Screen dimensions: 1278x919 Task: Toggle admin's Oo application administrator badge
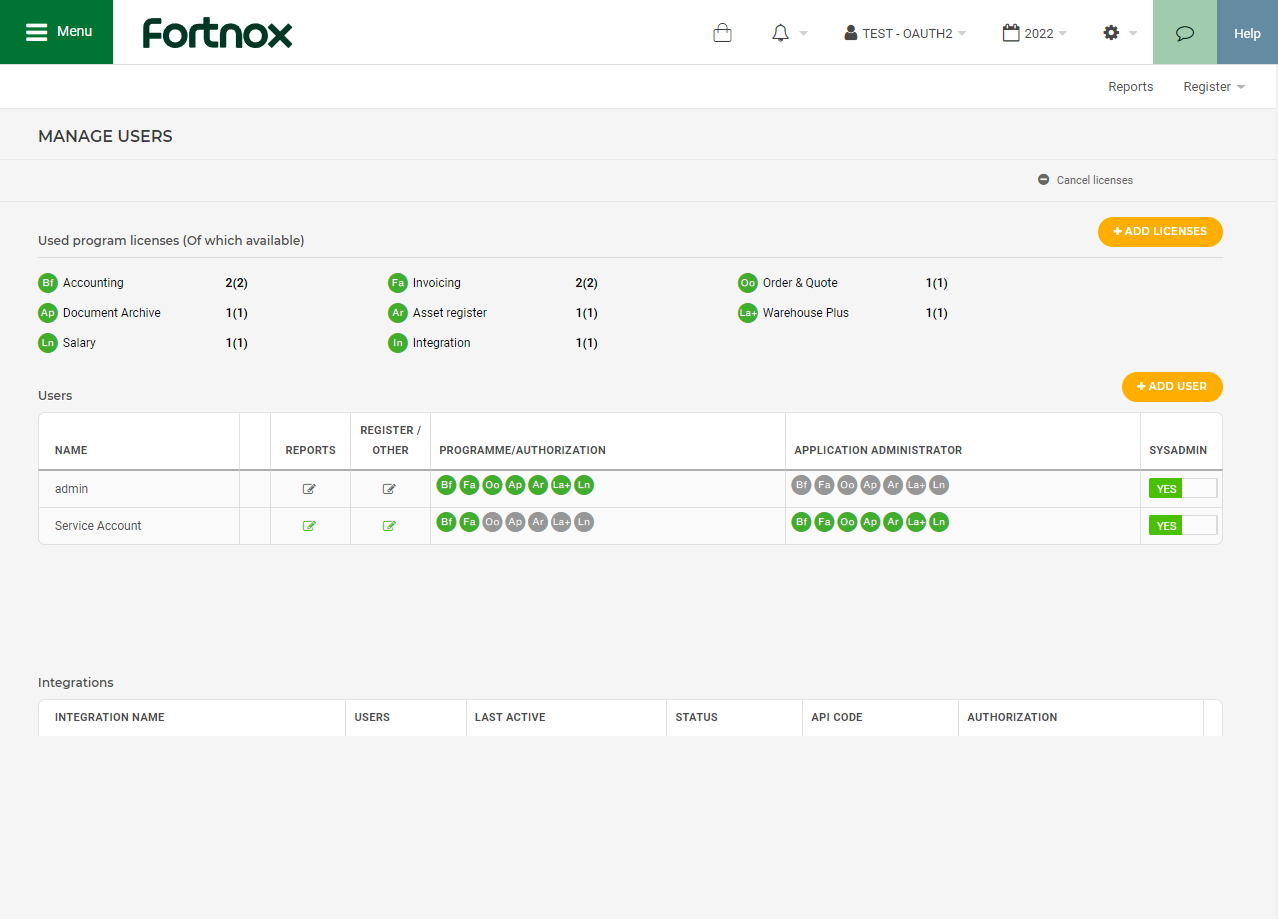(847, 485)
